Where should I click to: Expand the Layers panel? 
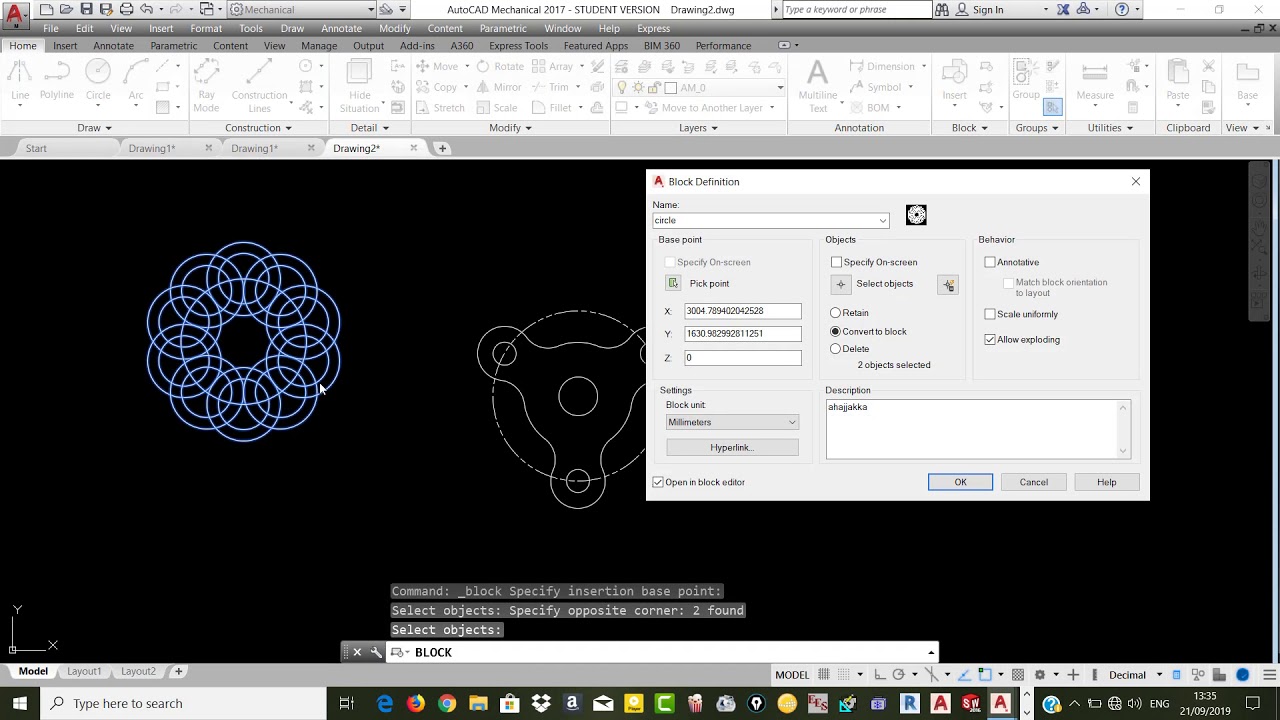coord(698,128)
